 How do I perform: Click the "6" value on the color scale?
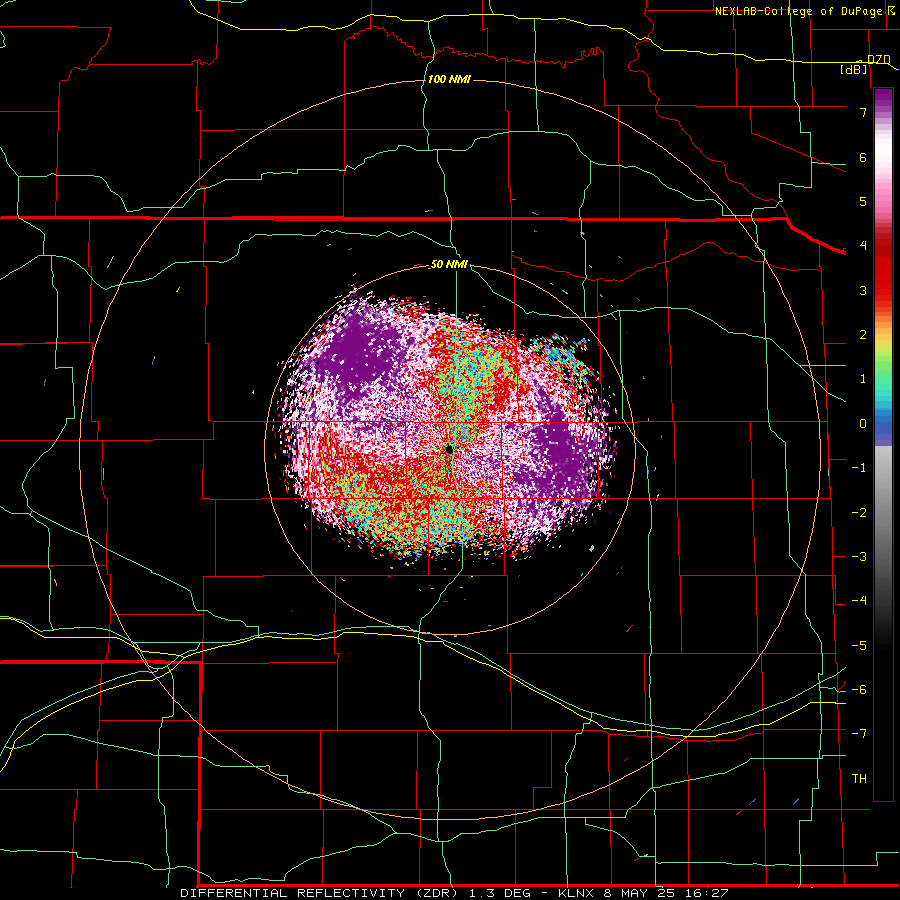coord(863,157)
